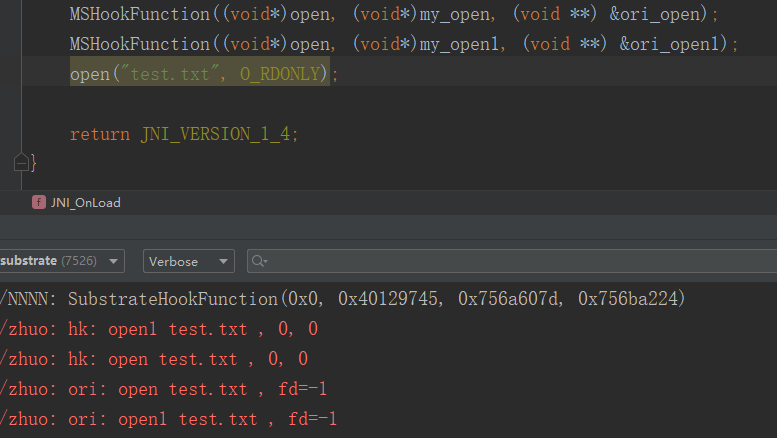Select the 'hk: open test.txt' log entry
The image size is (777, 438).
pos(154,359)
